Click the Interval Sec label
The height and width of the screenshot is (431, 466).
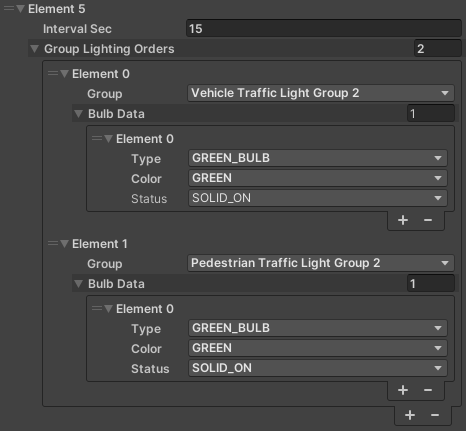point(77,29)
